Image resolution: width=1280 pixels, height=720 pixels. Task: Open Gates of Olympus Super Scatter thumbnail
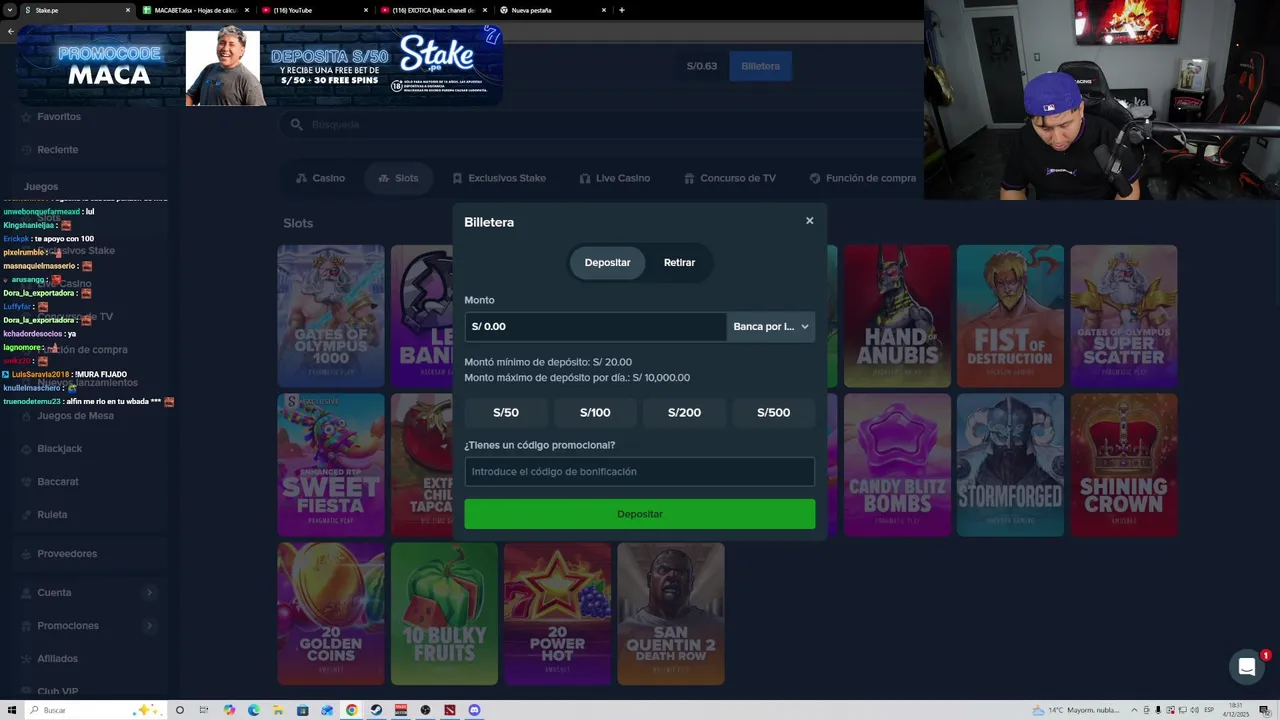(x=1123, y=316)
